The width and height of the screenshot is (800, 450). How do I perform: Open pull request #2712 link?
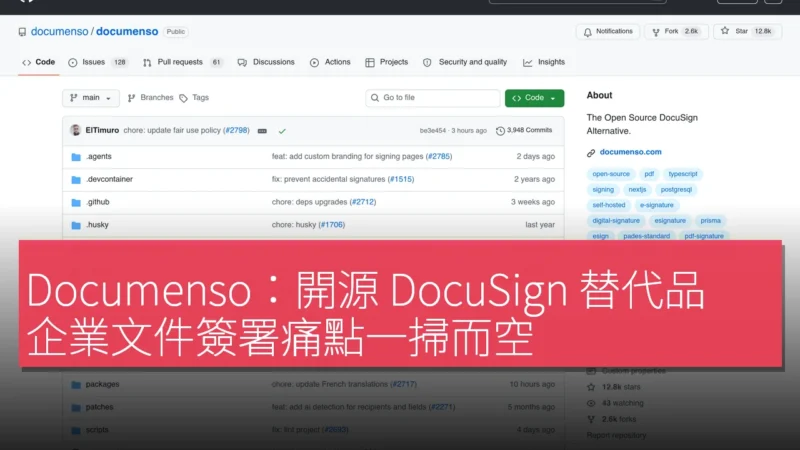point(363,202)
